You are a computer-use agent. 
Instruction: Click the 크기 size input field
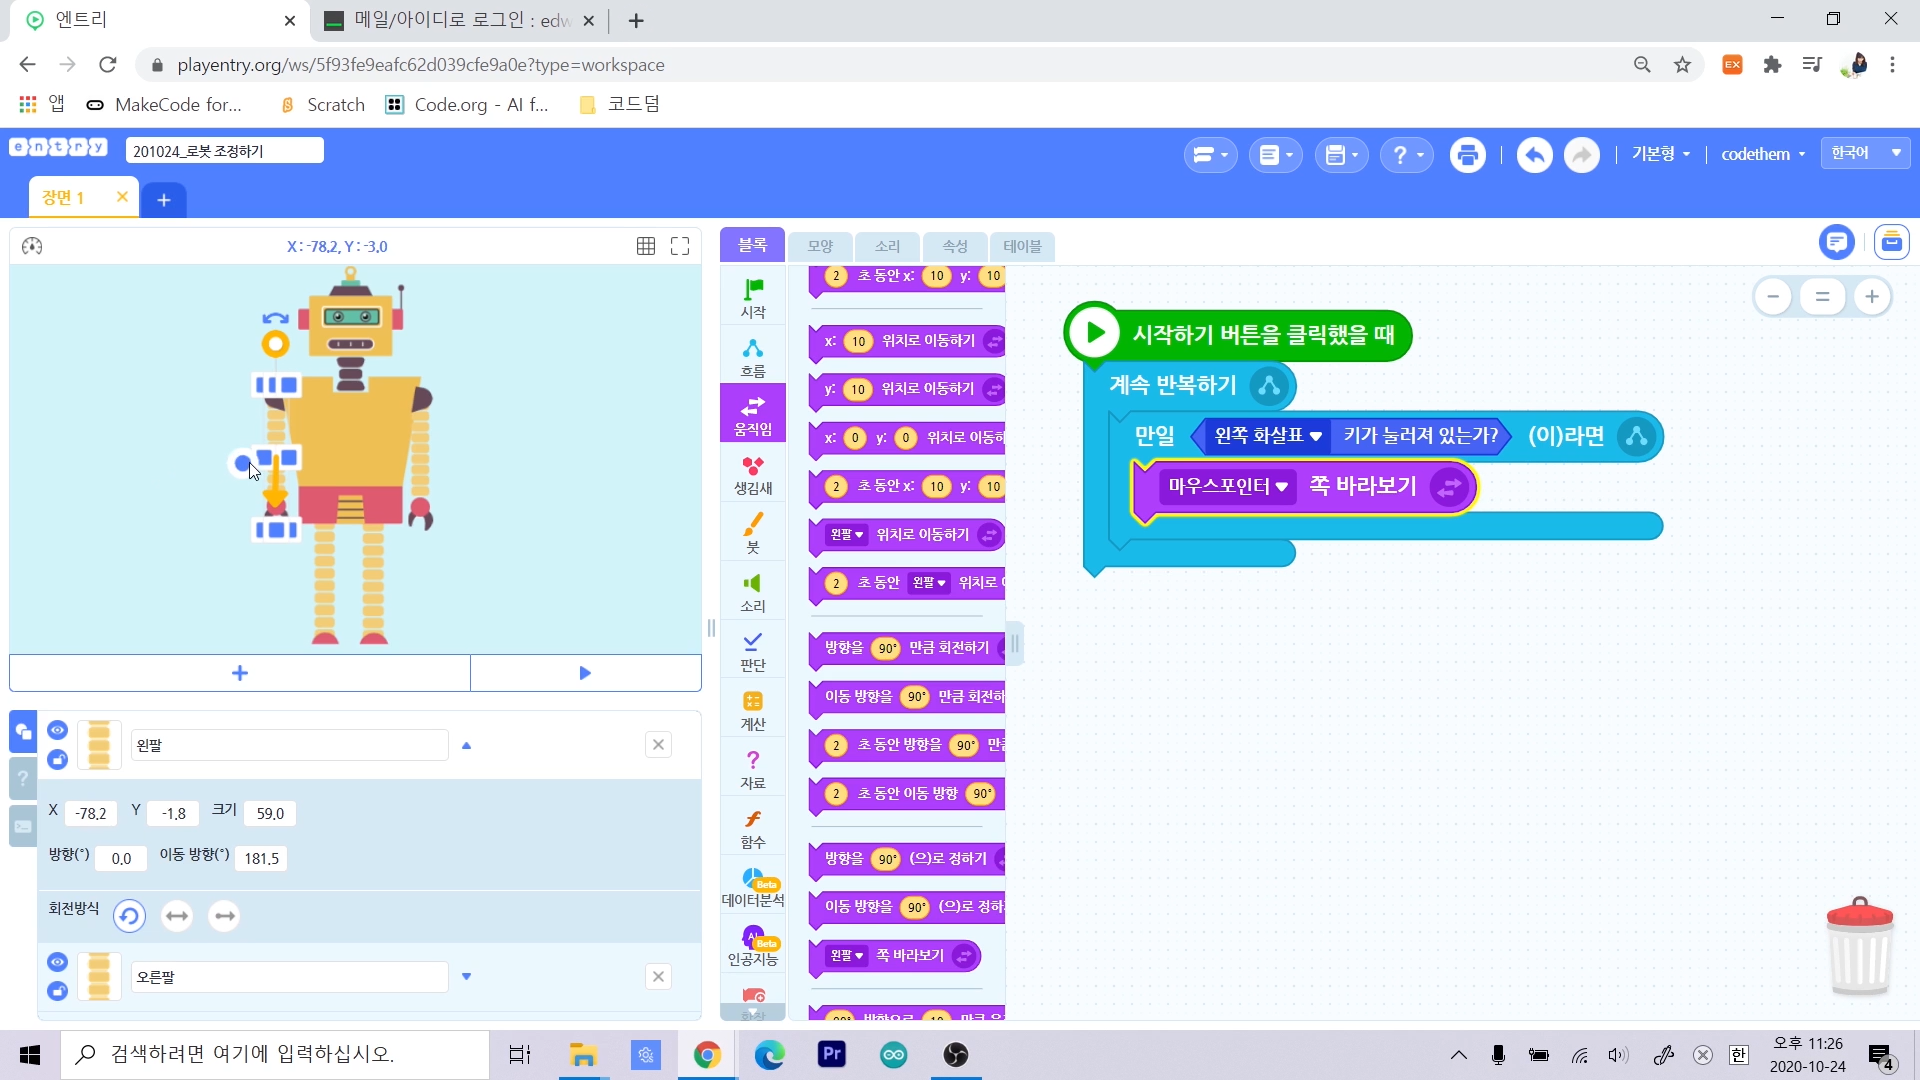tap(270, 813)
